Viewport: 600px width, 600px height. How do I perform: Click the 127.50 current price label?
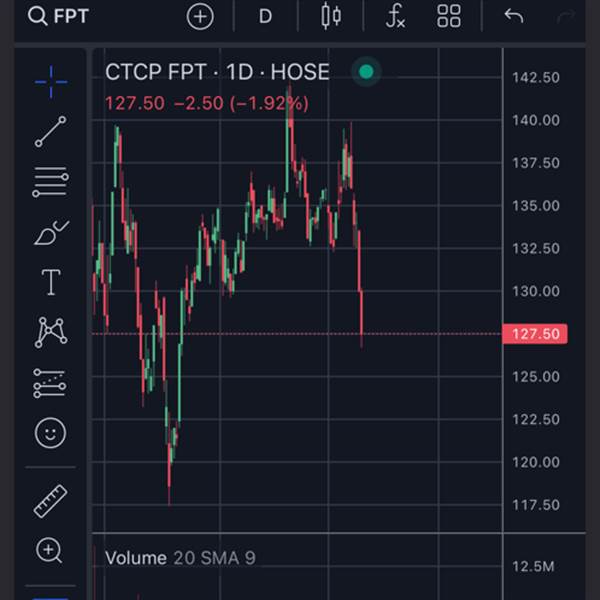535,334
